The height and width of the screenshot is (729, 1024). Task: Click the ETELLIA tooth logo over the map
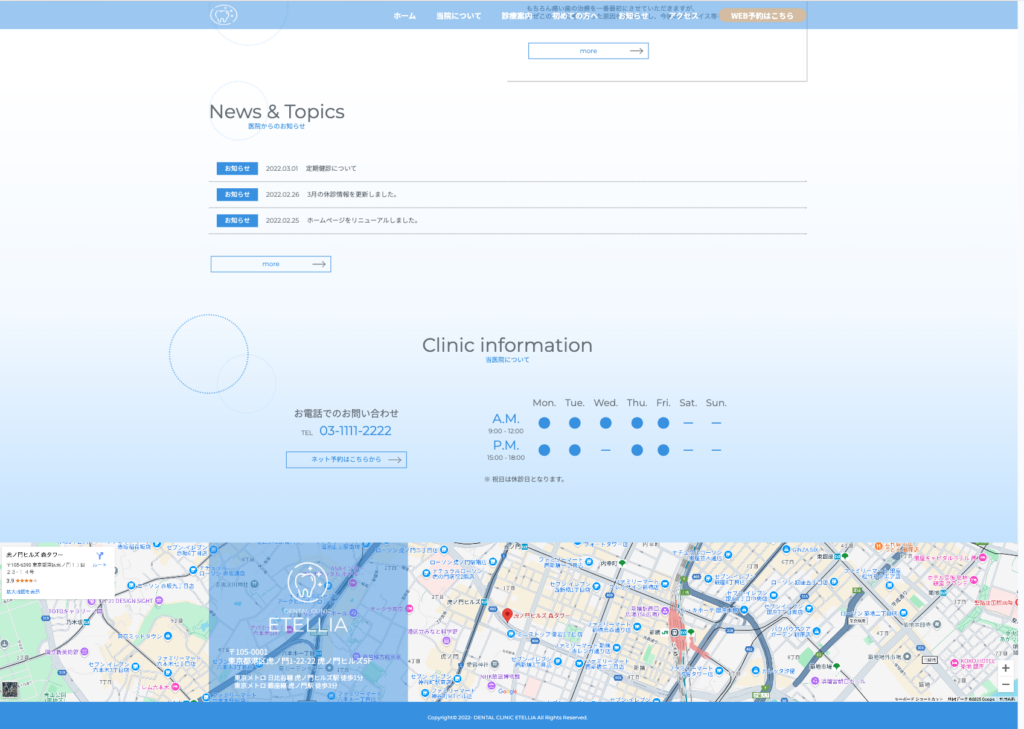pyautogui.click(x=308, y=582)
